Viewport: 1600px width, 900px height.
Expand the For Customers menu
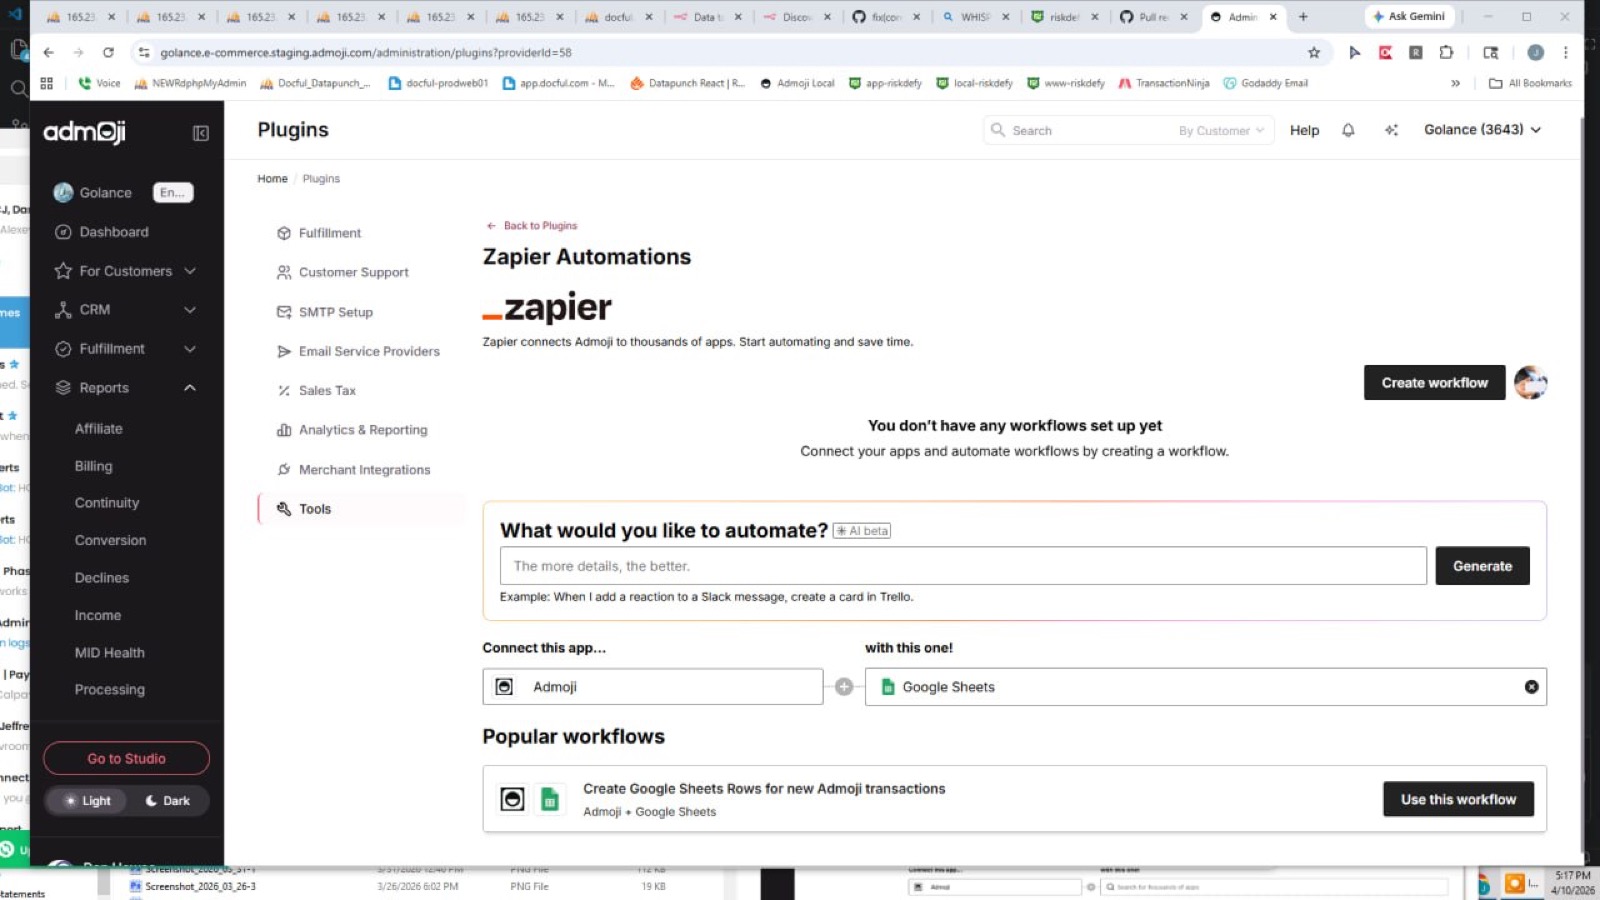190,271
